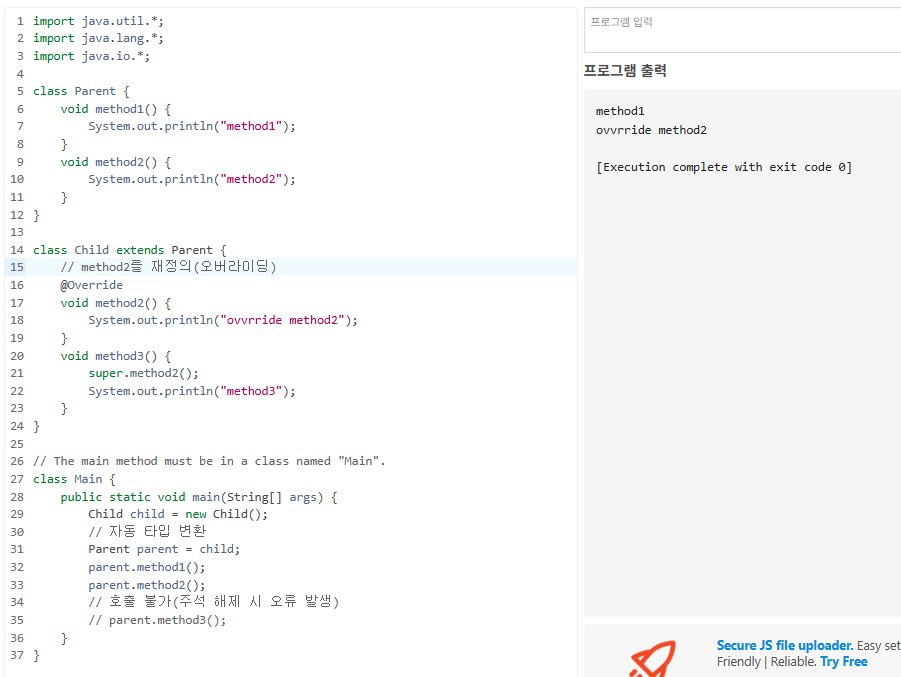901x677 pixels.
Task: Click 'Parent parent = child;' line
Action: click(x=164, y=549)
